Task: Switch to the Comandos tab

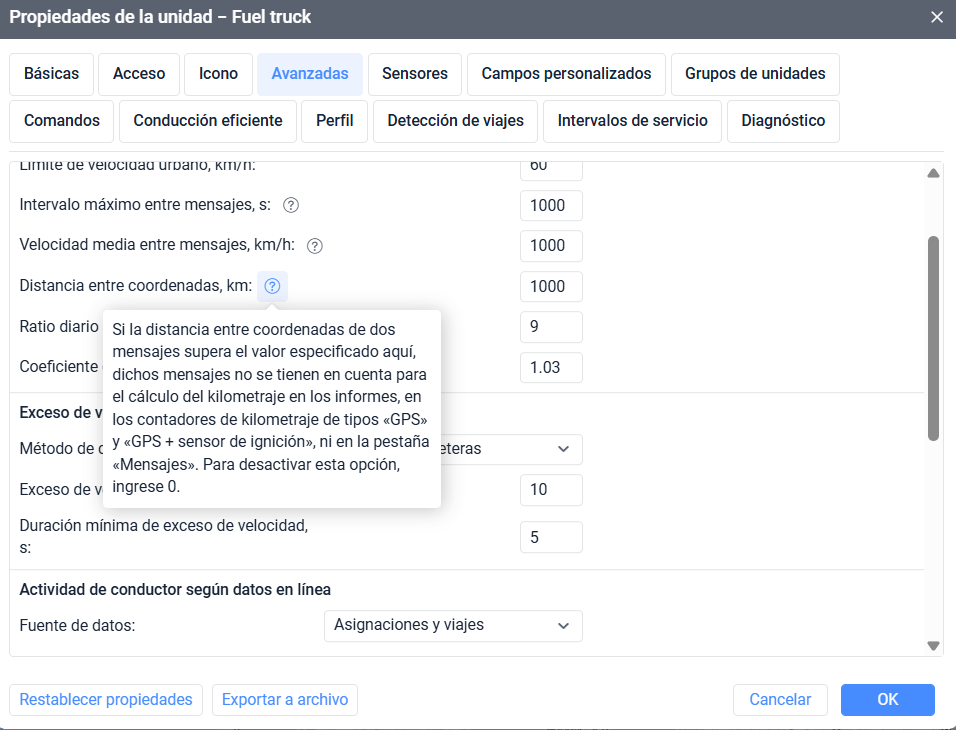Action: 61,121
